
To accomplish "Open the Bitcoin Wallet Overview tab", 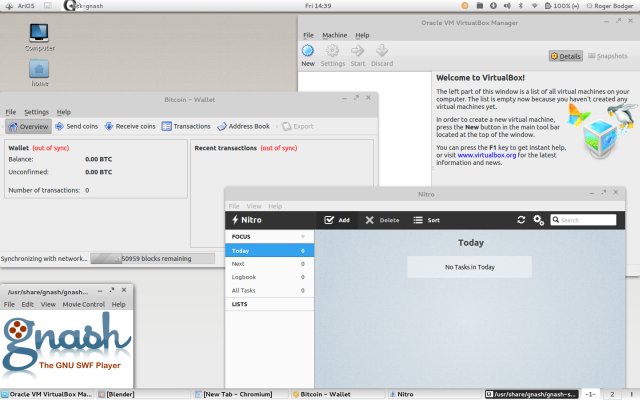I will pos(29,127).
